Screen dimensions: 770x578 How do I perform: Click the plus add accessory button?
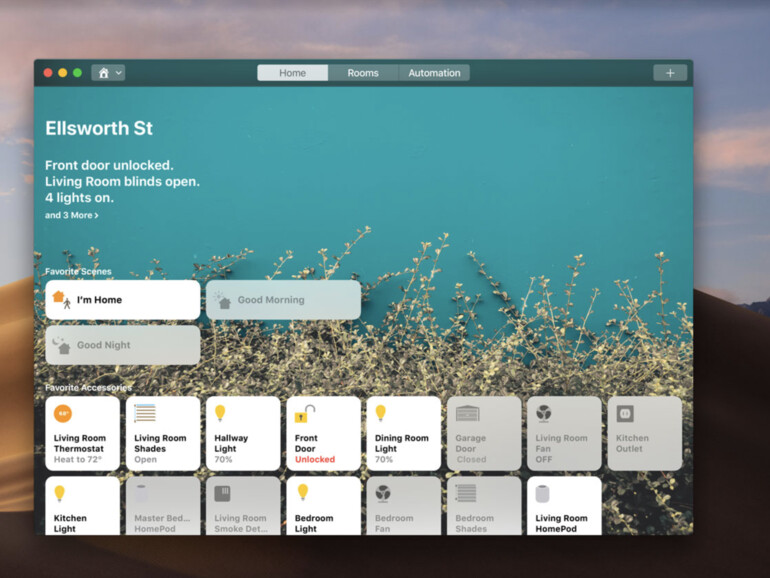(670, 73)
